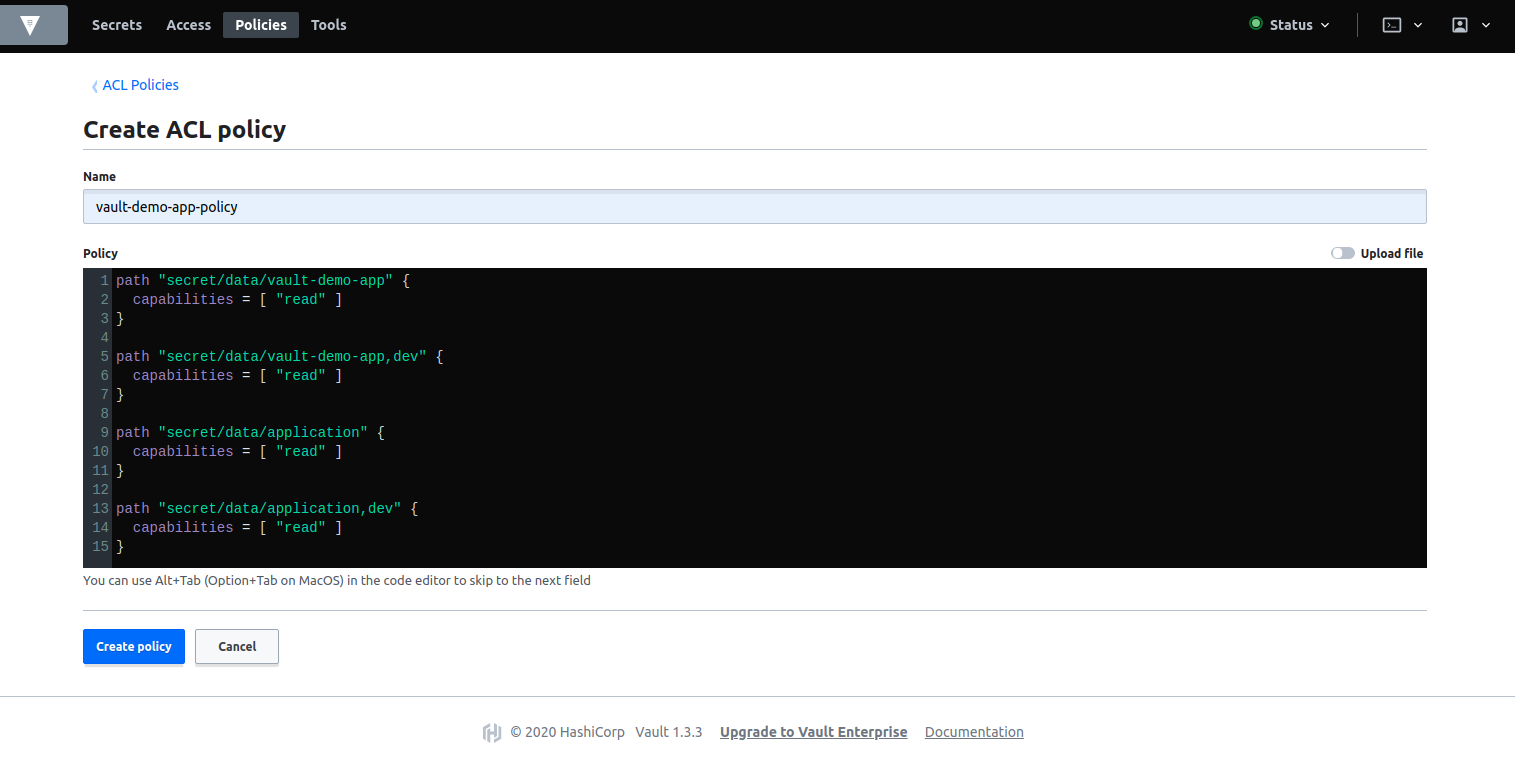Toggle the Upload file switch

click(1343, 253)
